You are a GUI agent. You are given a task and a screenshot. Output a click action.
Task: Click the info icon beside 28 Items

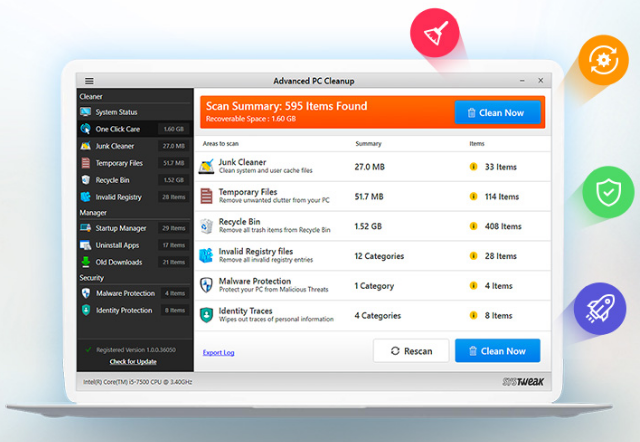(473, 256)
